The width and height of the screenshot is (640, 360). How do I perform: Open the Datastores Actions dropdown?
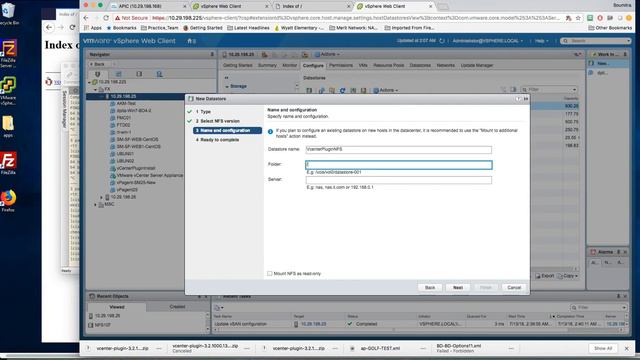click(x=386, y=90)
